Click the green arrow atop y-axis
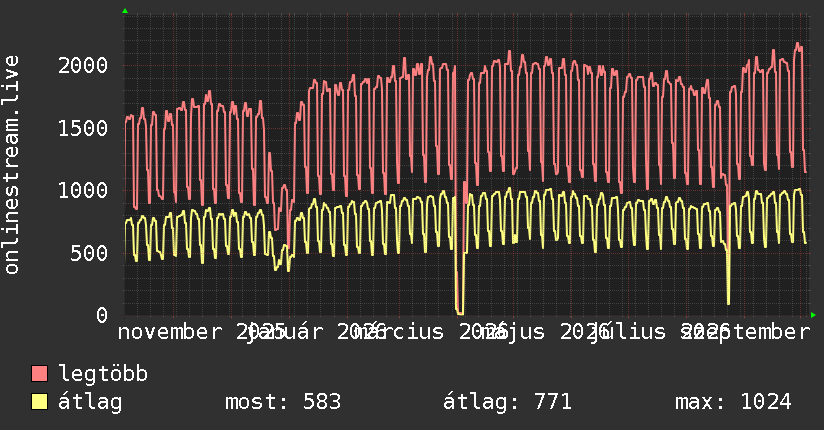This screenshot has height=430, width=824. (x=125, y=11)
